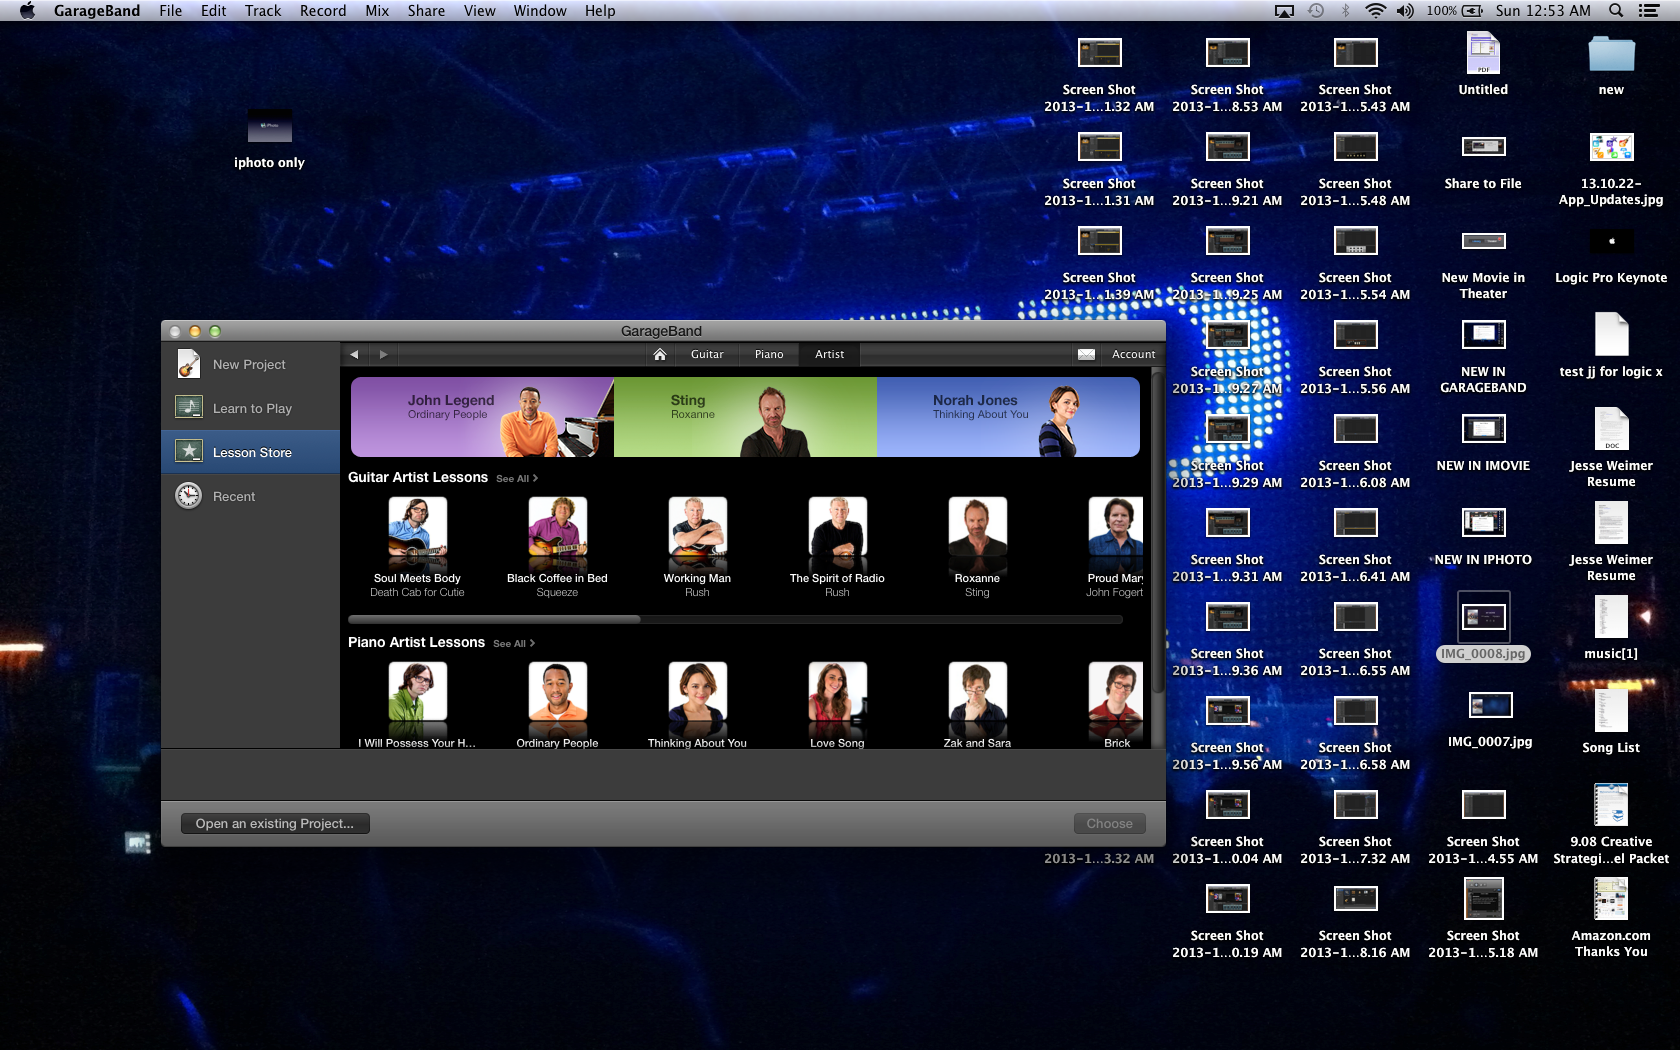This screenshot has width=1680, height=1050.
Task: Open Spotlight search in menu bar
Action: pos(1616,11)
